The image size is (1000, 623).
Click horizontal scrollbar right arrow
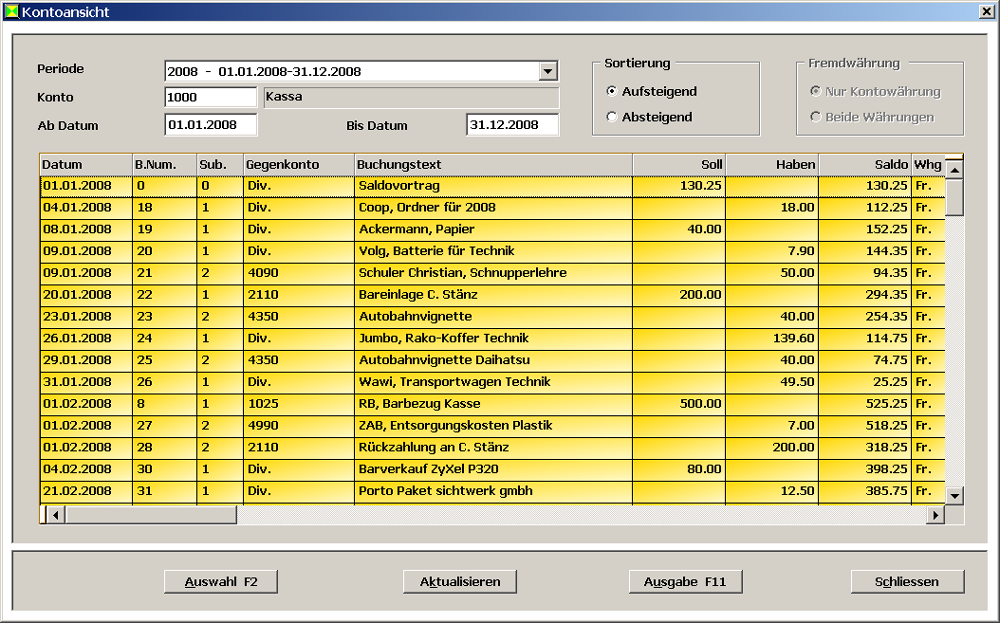(935, 515)
